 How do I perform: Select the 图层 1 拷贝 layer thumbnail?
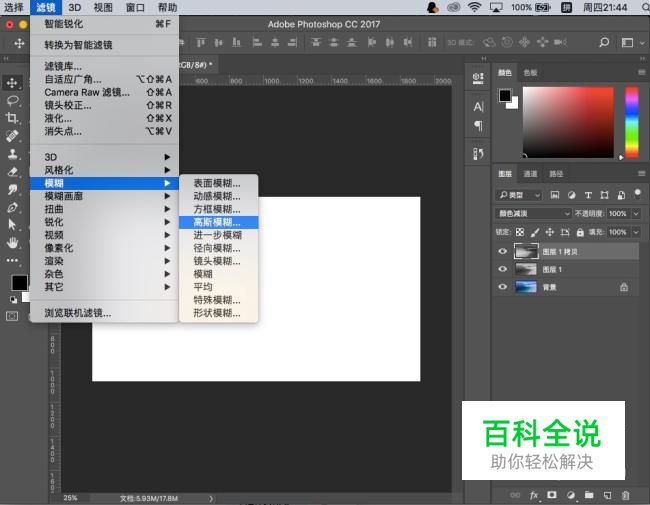(x=525, y=252)
